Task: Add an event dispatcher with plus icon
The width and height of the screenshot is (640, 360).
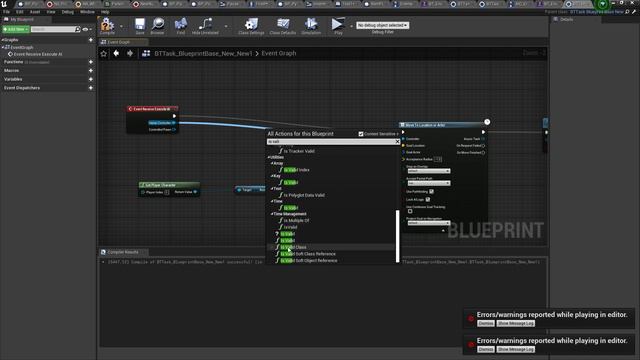Action: pyautogui.click(x=91, y=88)
